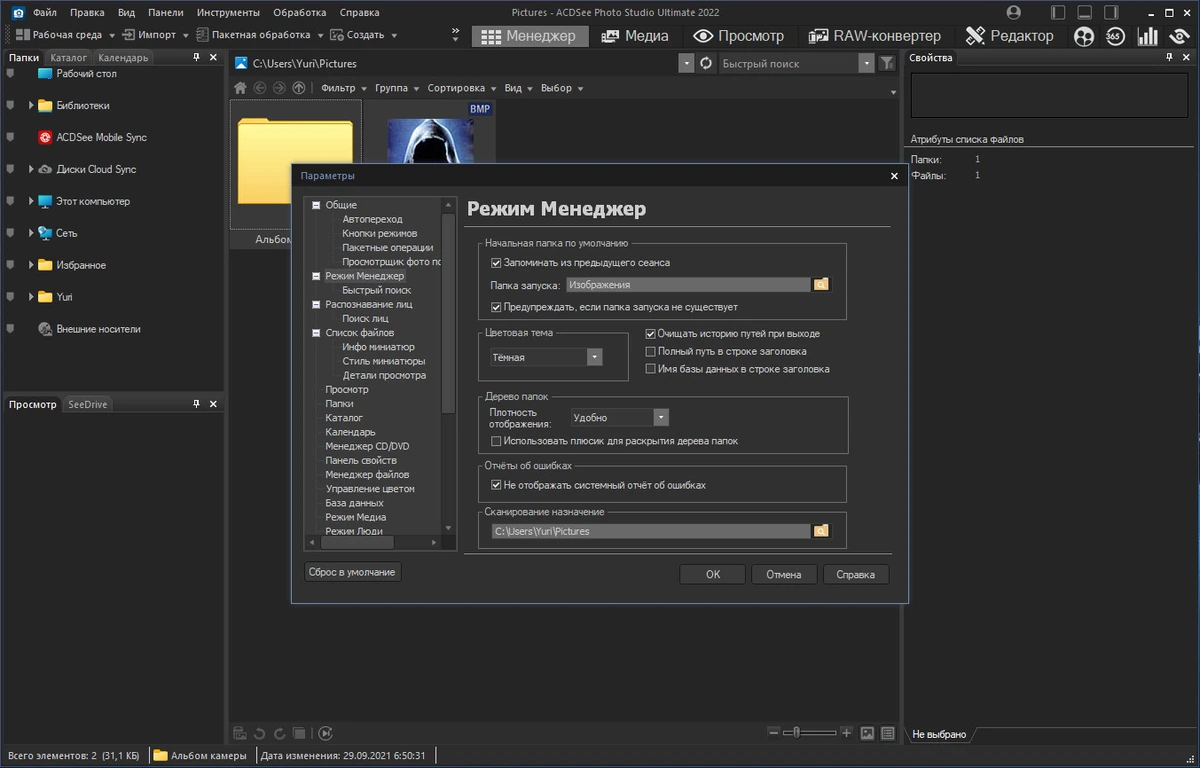
Task: Toggle 'Не отображать системный отчёт об ошибках'
Action: click(x=496, y=485)
